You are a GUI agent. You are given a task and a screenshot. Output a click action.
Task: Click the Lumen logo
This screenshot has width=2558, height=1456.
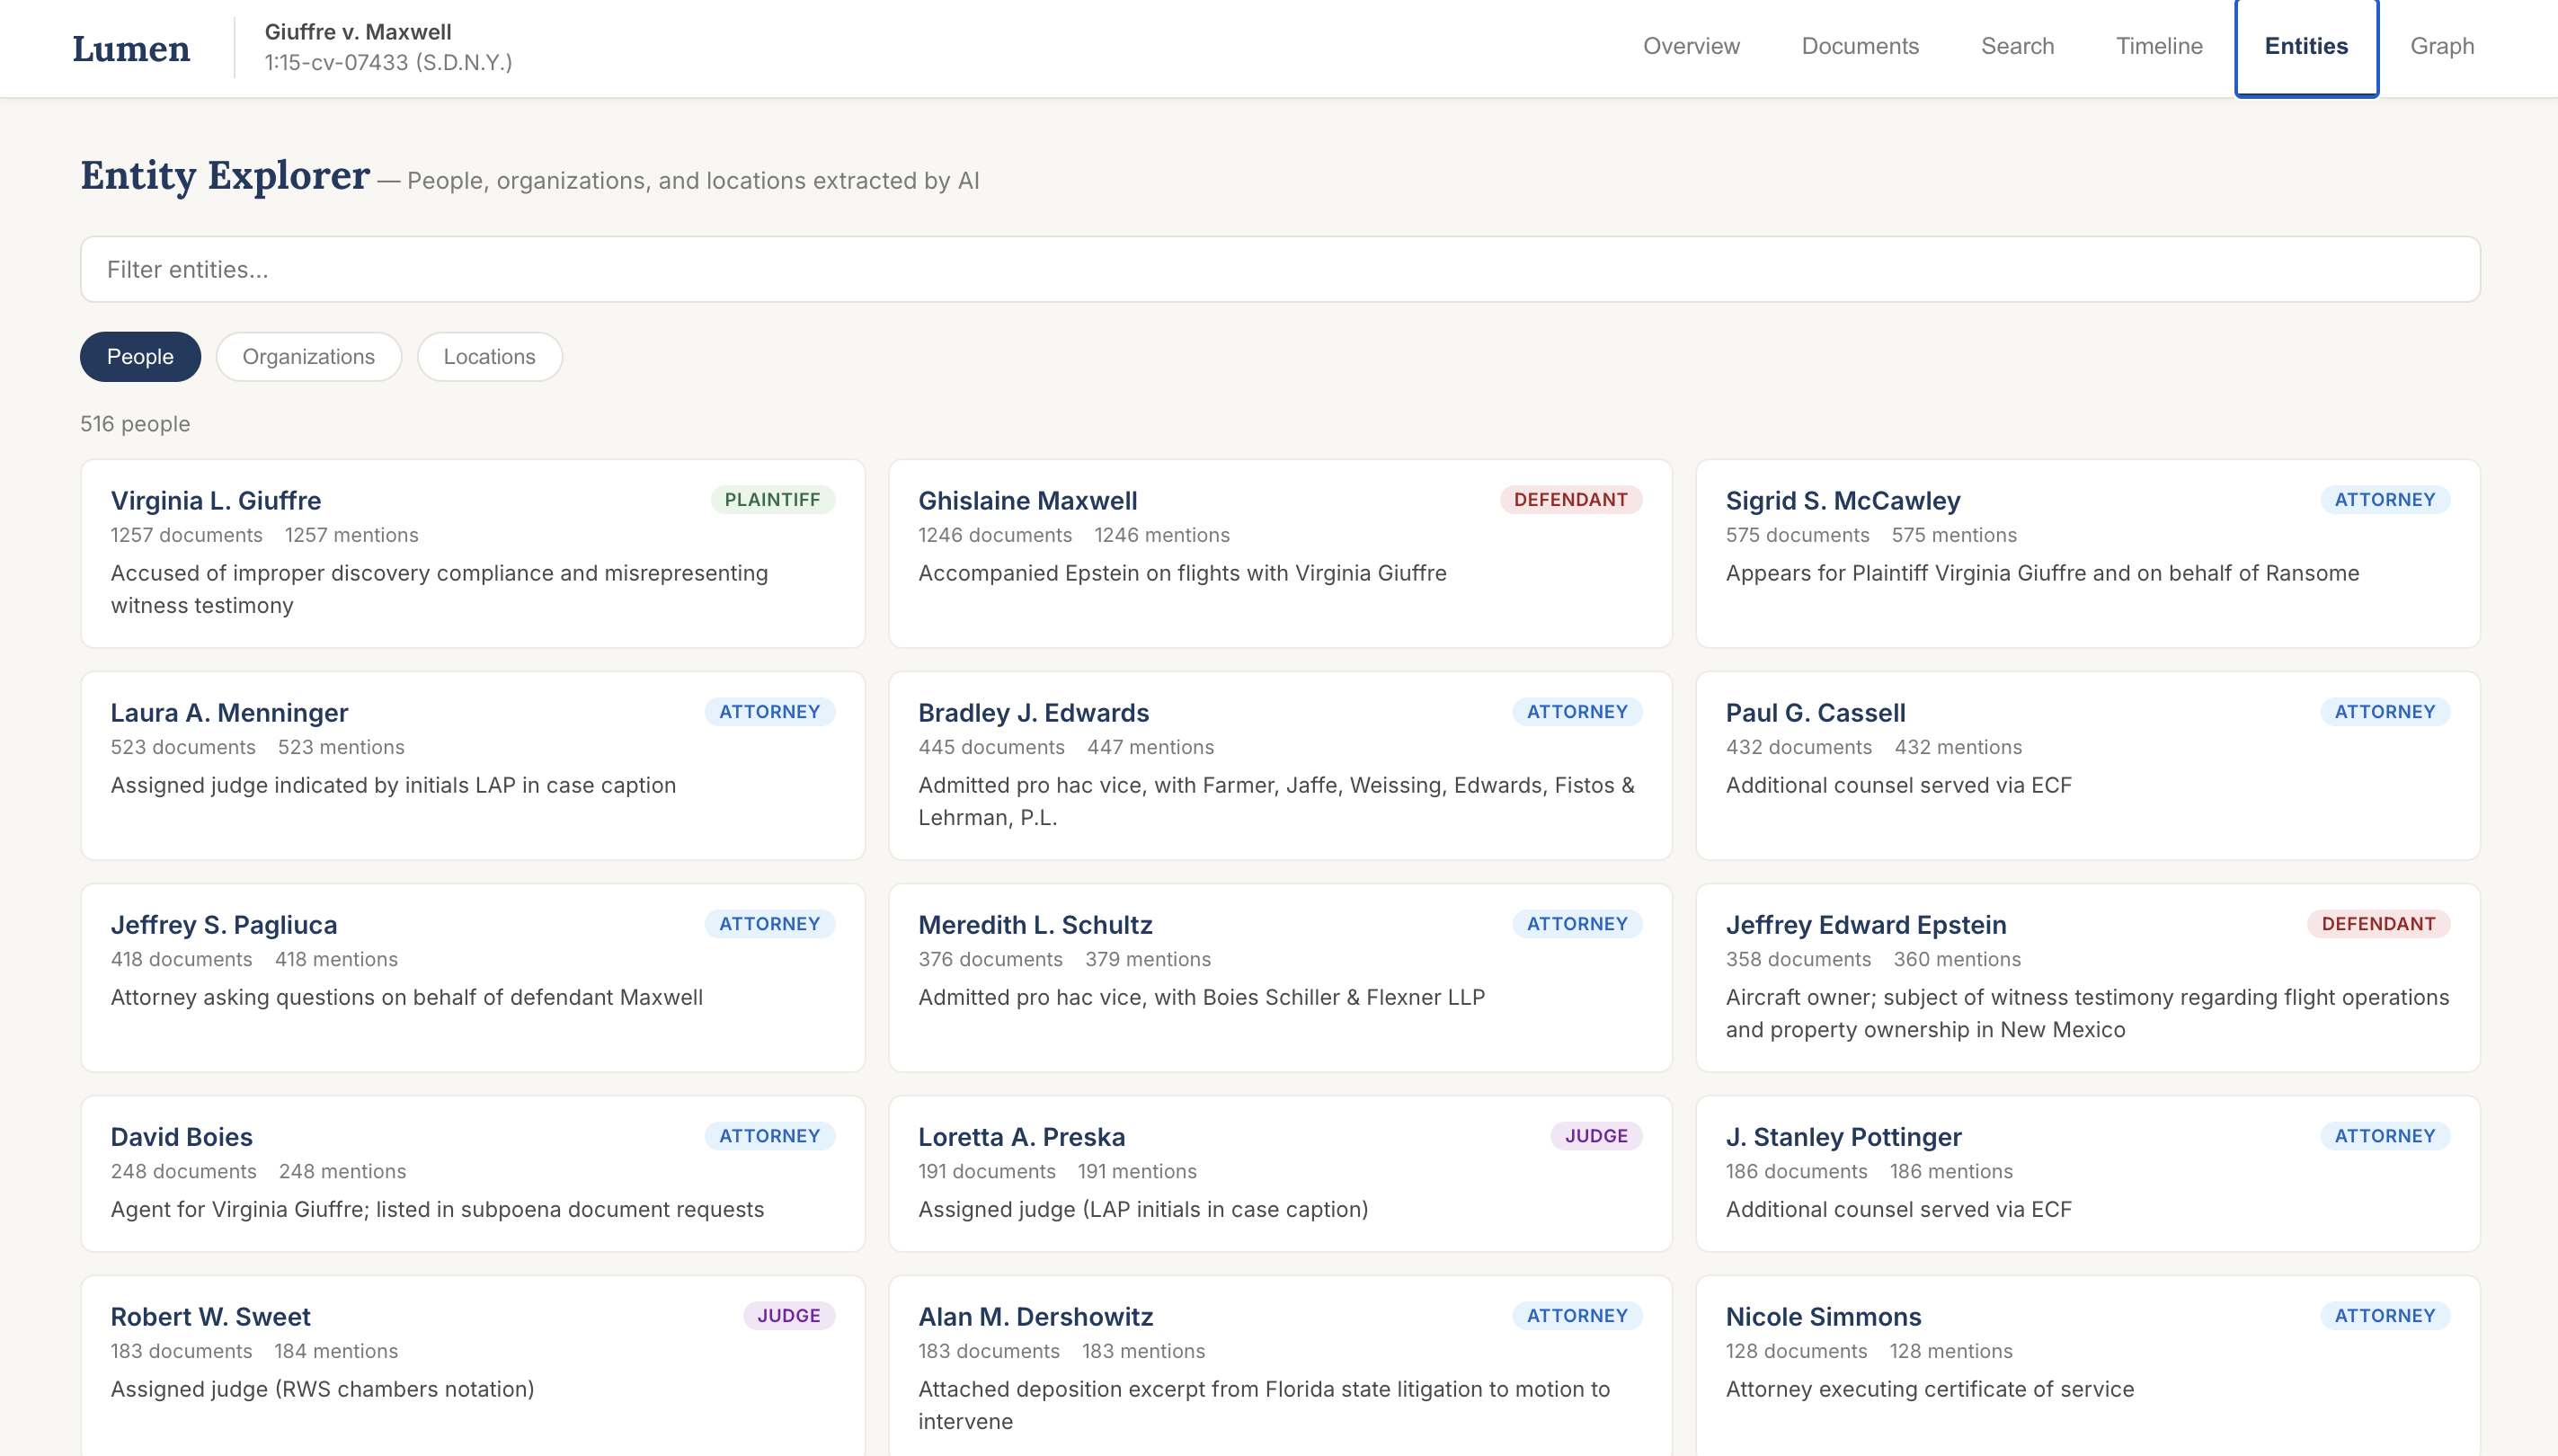click(131, 48)
